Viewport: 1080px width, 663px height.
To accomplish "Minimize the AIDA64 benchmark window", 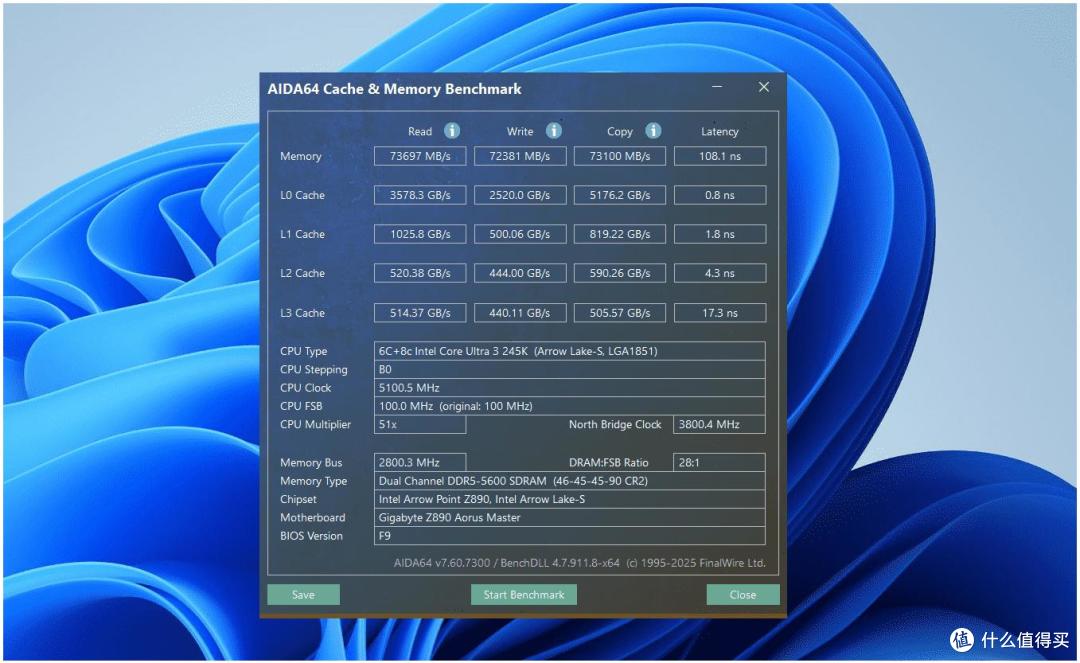I will (717, 87).
